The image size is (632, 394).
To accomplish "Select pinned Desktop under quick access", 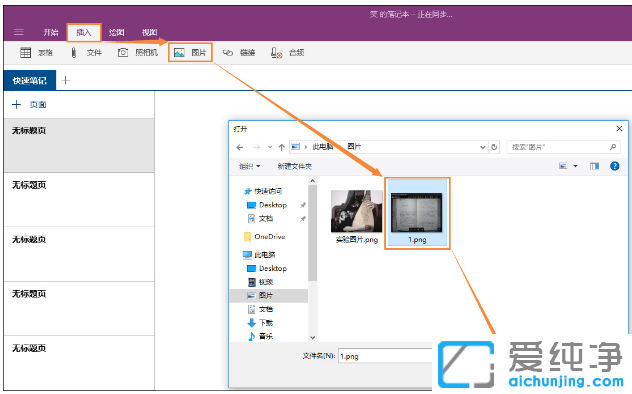I will 267,205.
